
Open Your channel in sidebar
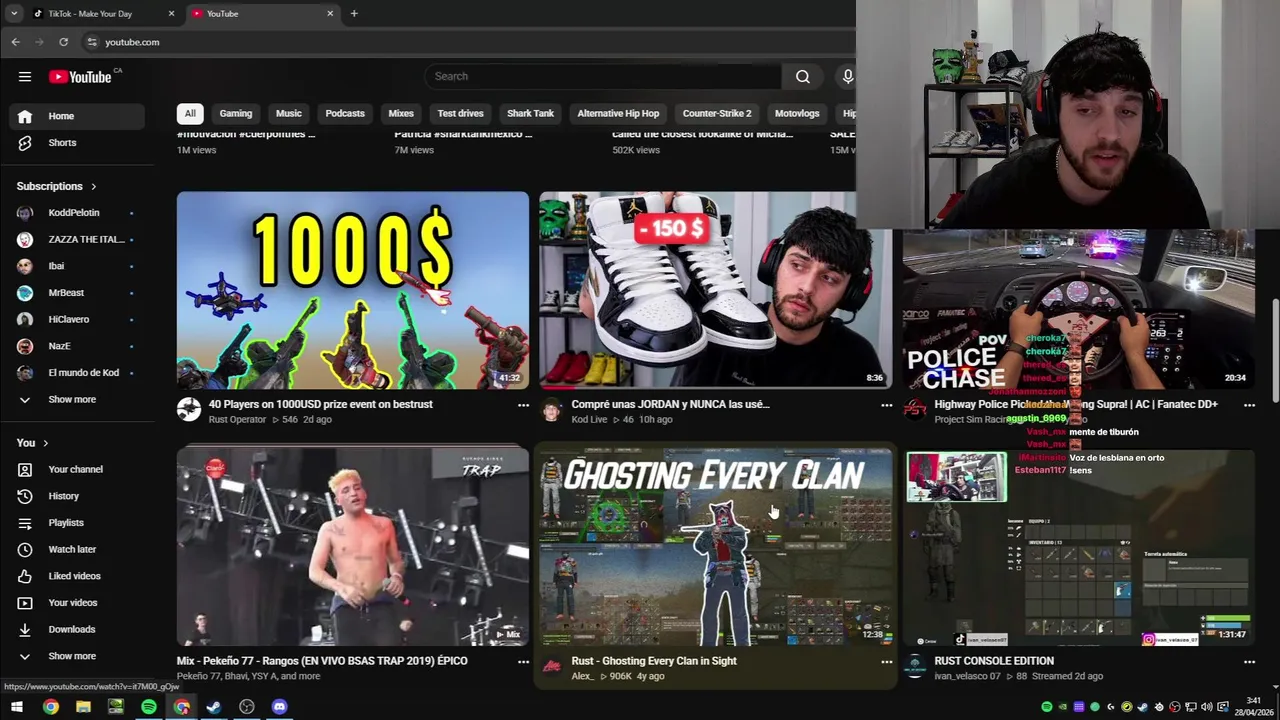click(x=78, y=469)
